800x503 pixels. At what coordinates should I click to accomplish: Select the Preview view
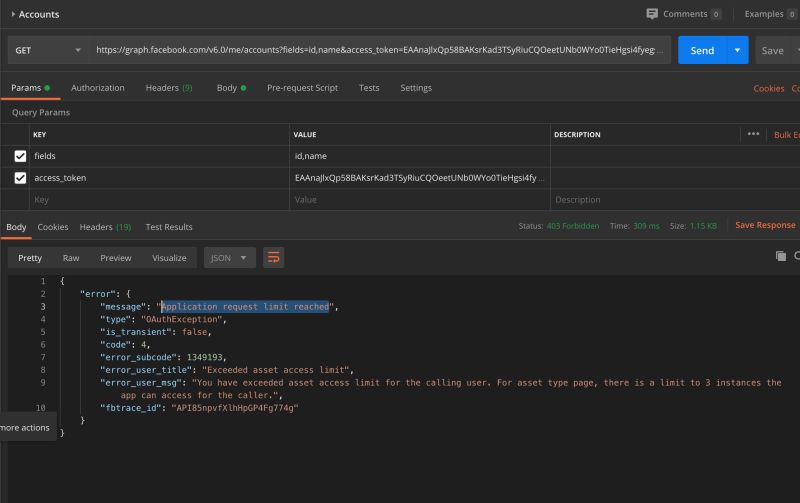116,258
